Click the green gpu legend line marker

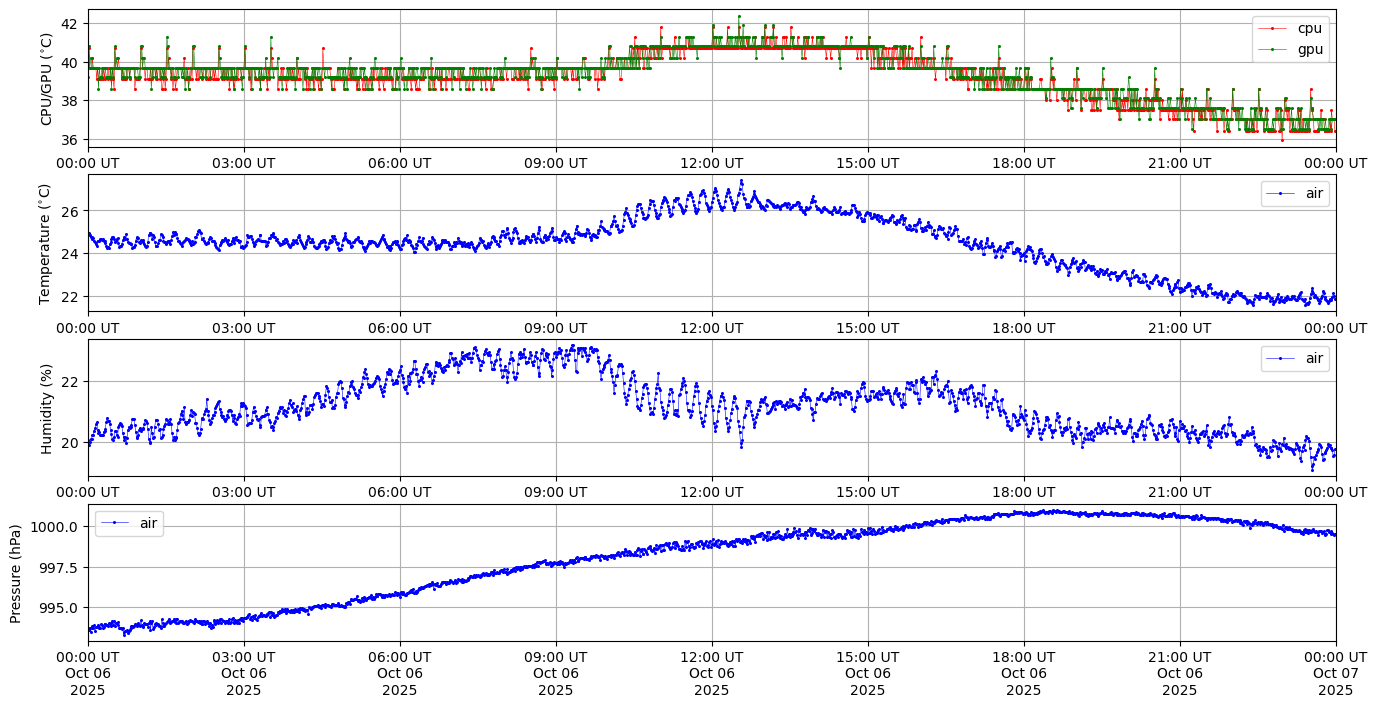[1275, 48]
